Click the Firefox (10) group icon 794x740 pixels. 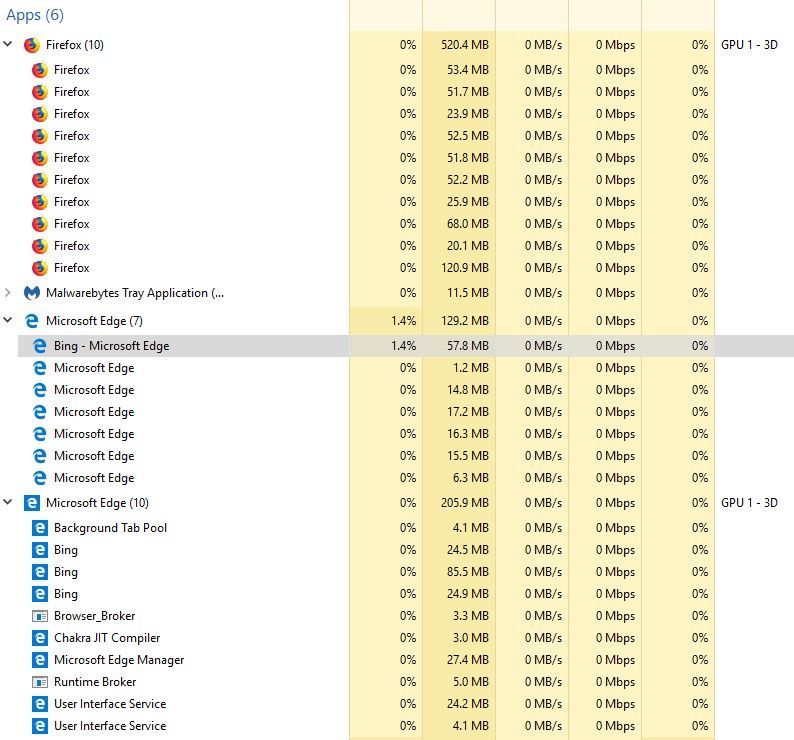click(31, 45)
